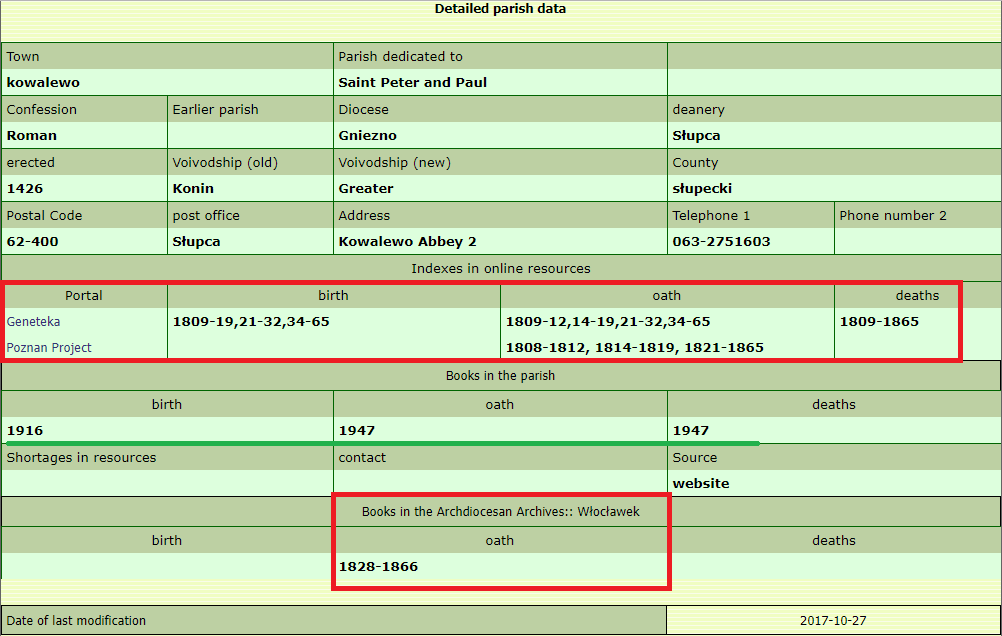Screen dimensions: 1002x636
Task: Open the Poznan Project portal link
Action: (x=49, y=348)
